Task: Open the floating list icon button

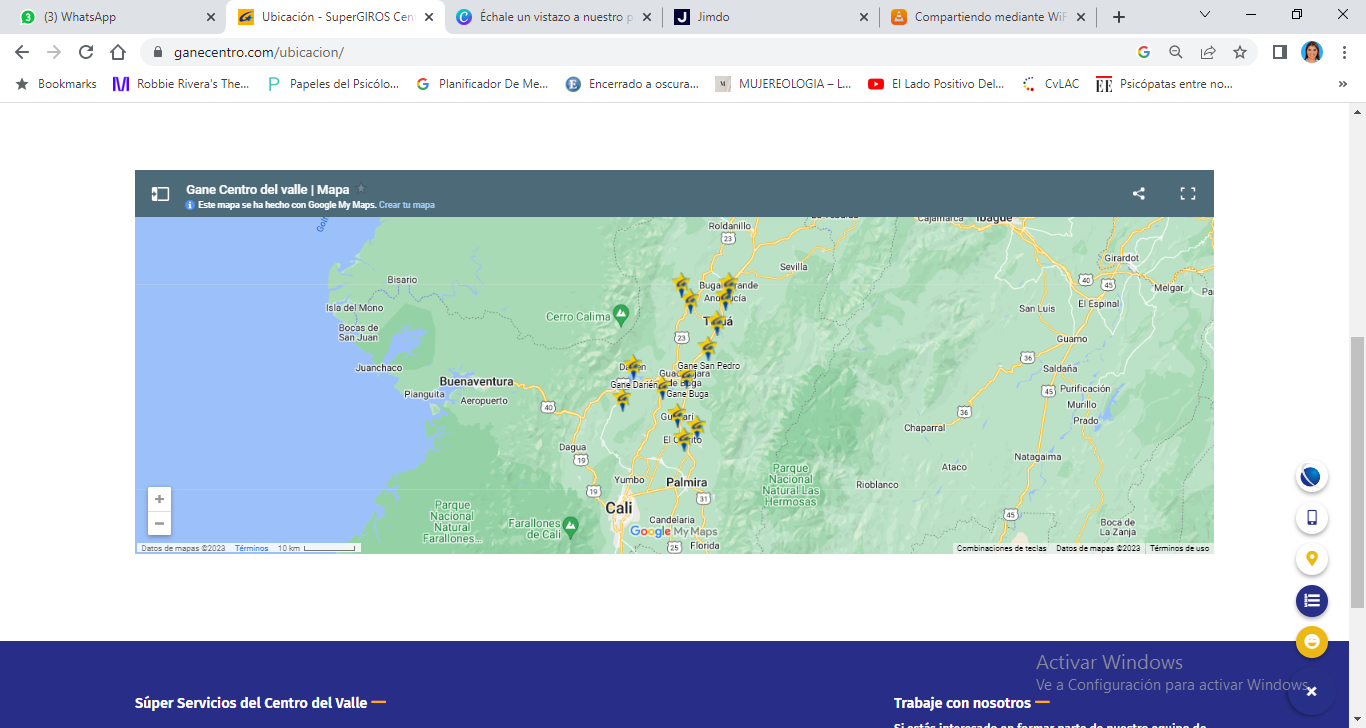Action: pos(1312,600)
